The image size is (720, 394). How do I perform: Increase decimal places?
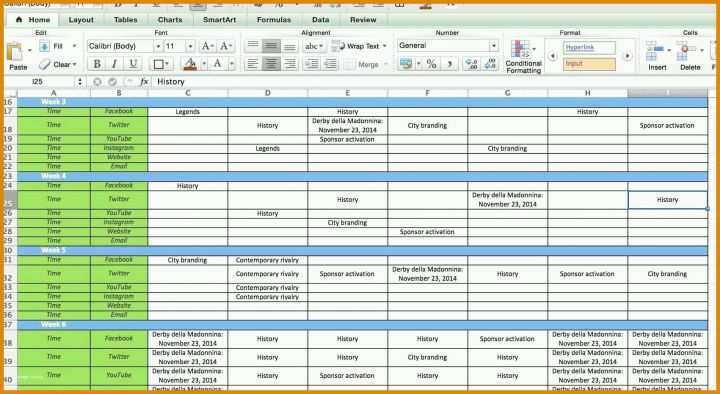tap(472, 64)
